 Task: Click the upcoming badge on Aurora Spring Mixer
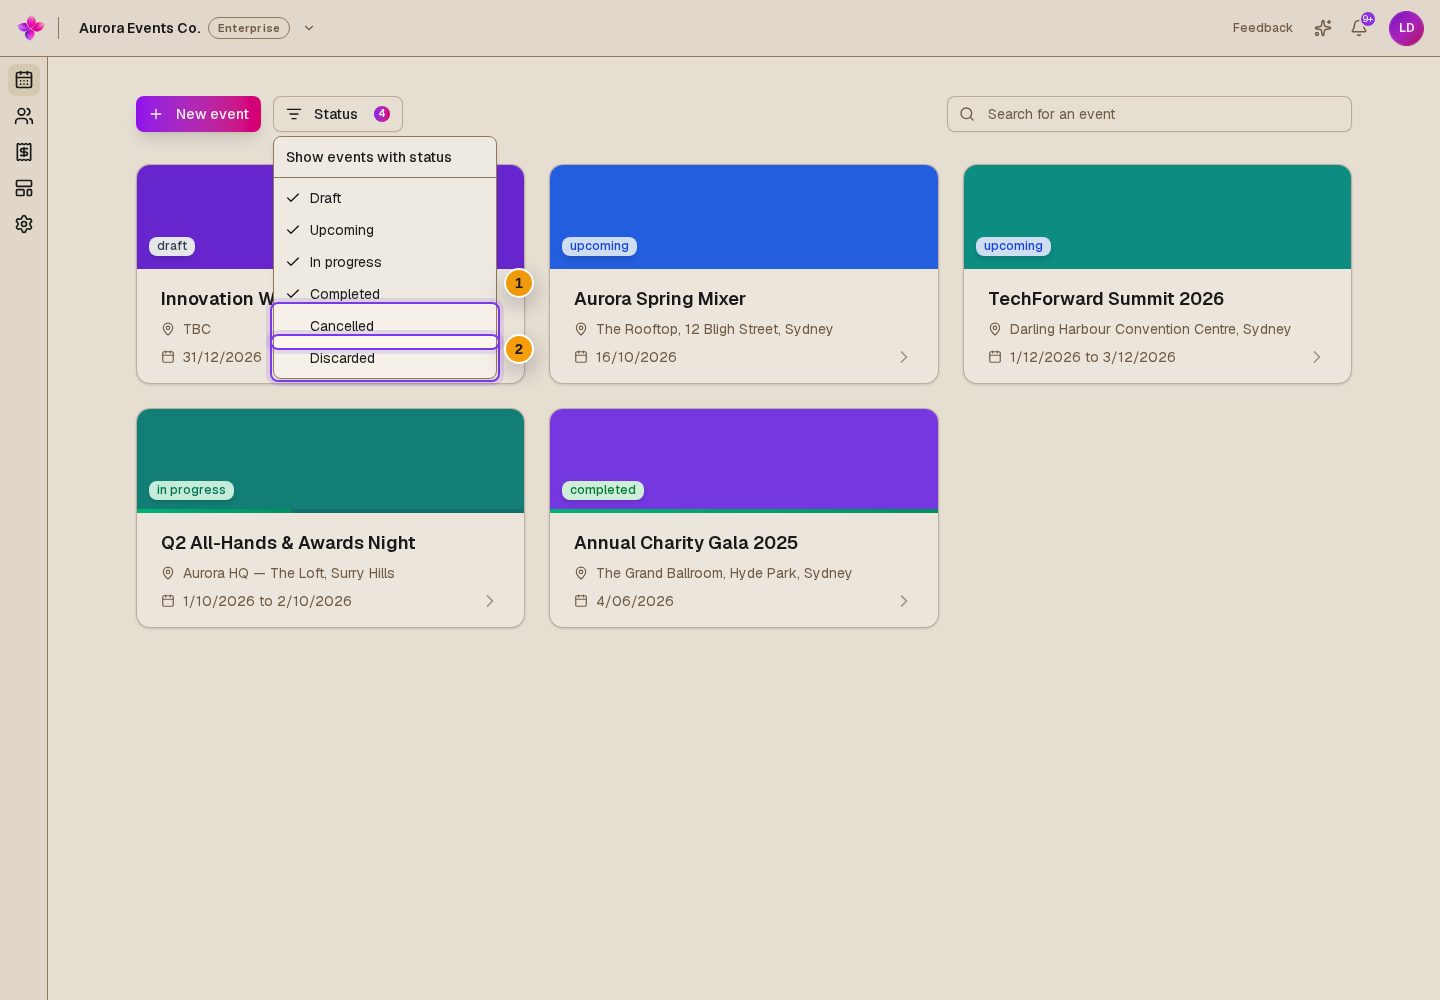[x=599, y=246]
